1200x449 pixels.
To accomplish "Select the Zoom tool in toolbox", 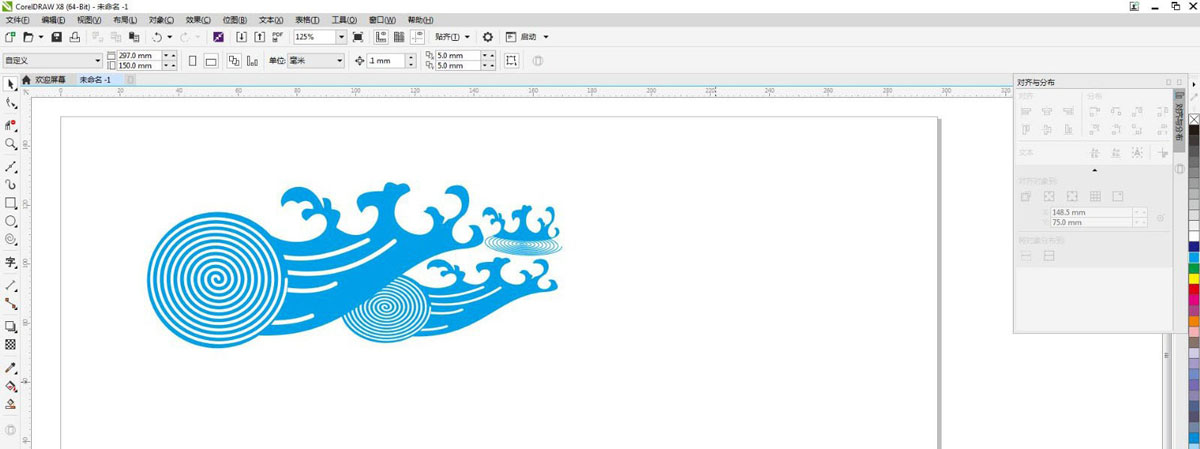I will [11, 144].
